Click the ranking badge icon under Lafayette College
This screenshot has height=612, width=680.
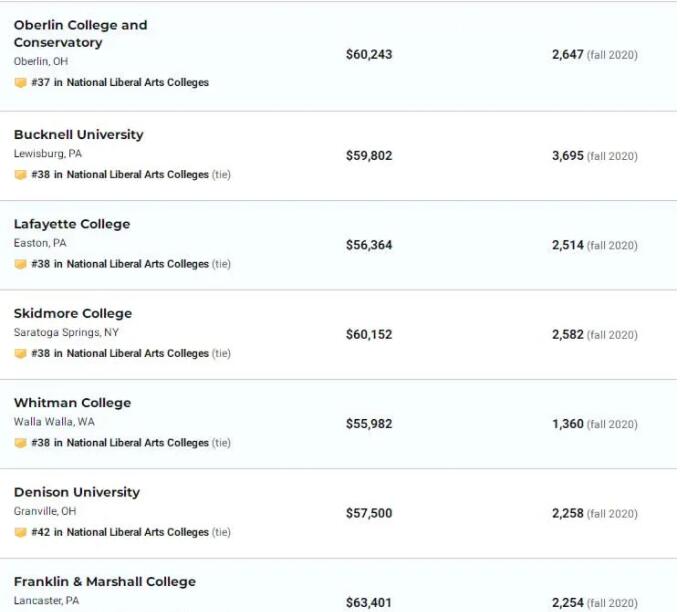[x=20, y=264]
